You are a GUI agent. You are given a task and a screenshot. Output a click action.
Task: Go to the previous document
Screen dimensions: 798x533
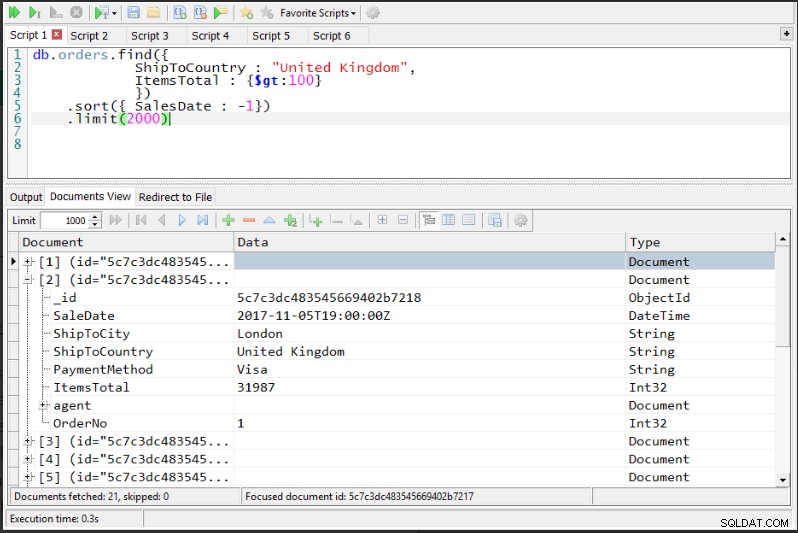pos(162,220)
